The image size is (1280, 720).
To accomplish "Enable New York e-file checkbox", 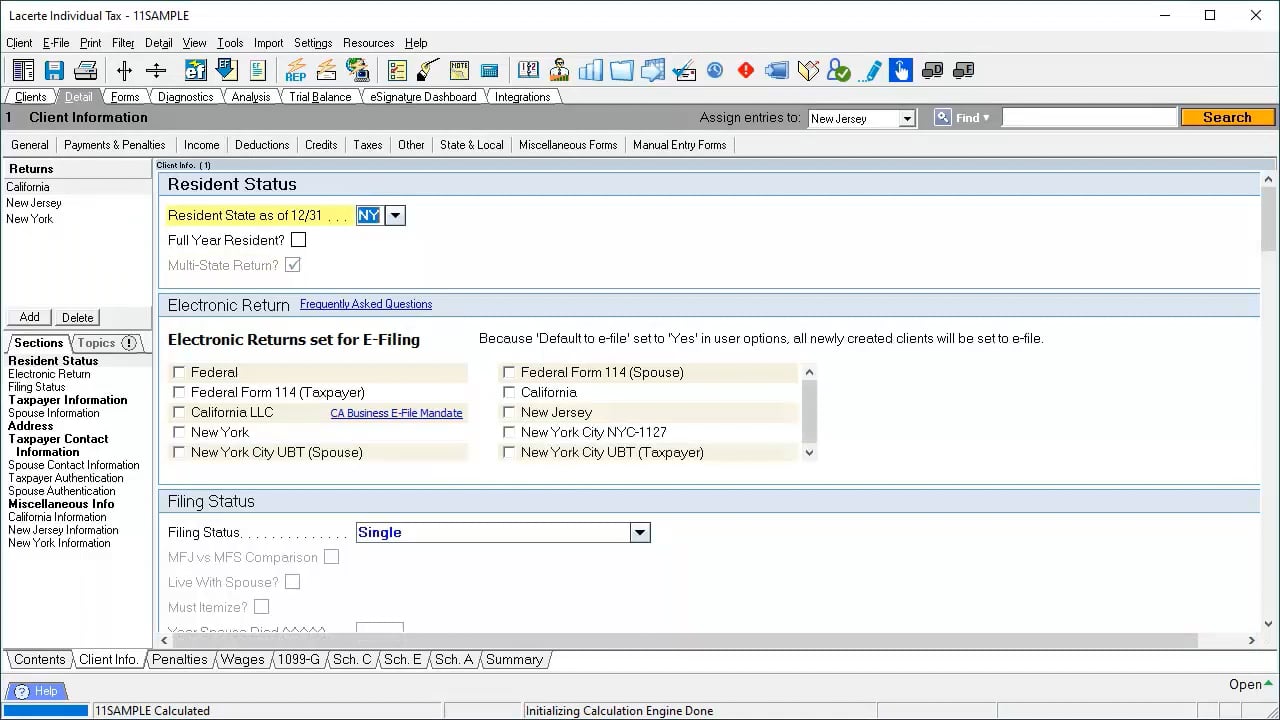I will click(179, 432).
